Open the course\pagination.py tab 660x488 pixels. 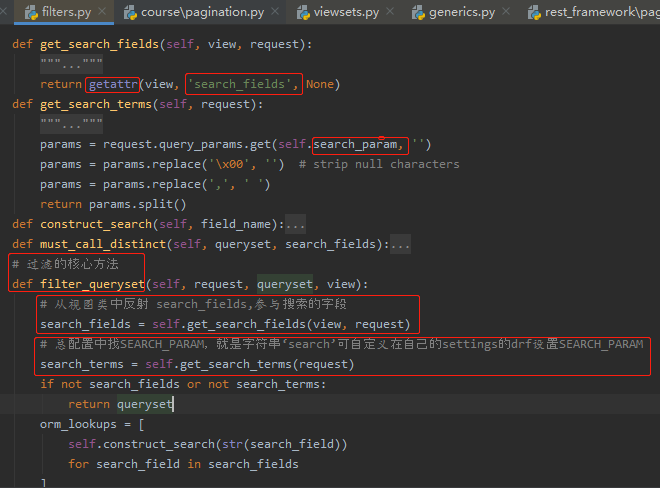pos(202,12)
